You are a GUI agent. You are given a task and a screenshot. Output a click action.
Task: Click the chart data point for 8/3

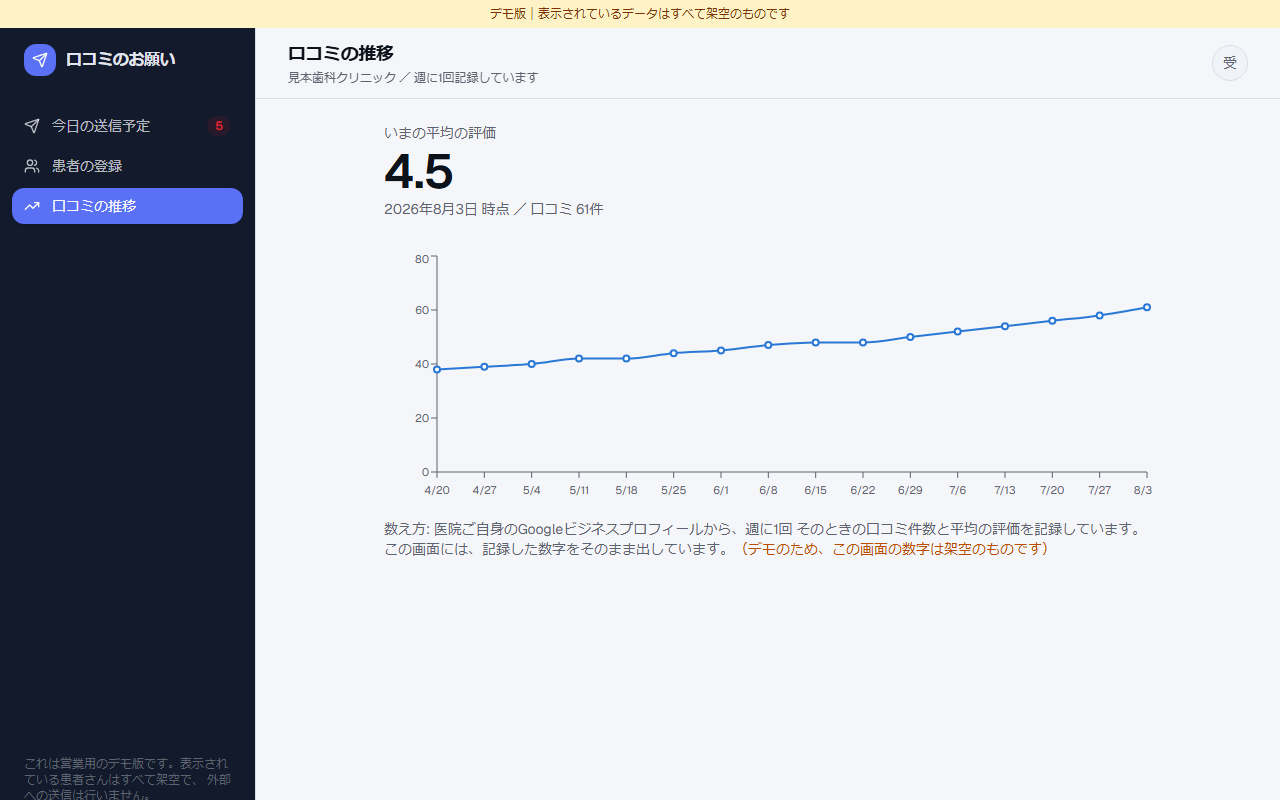point(1147,307)
